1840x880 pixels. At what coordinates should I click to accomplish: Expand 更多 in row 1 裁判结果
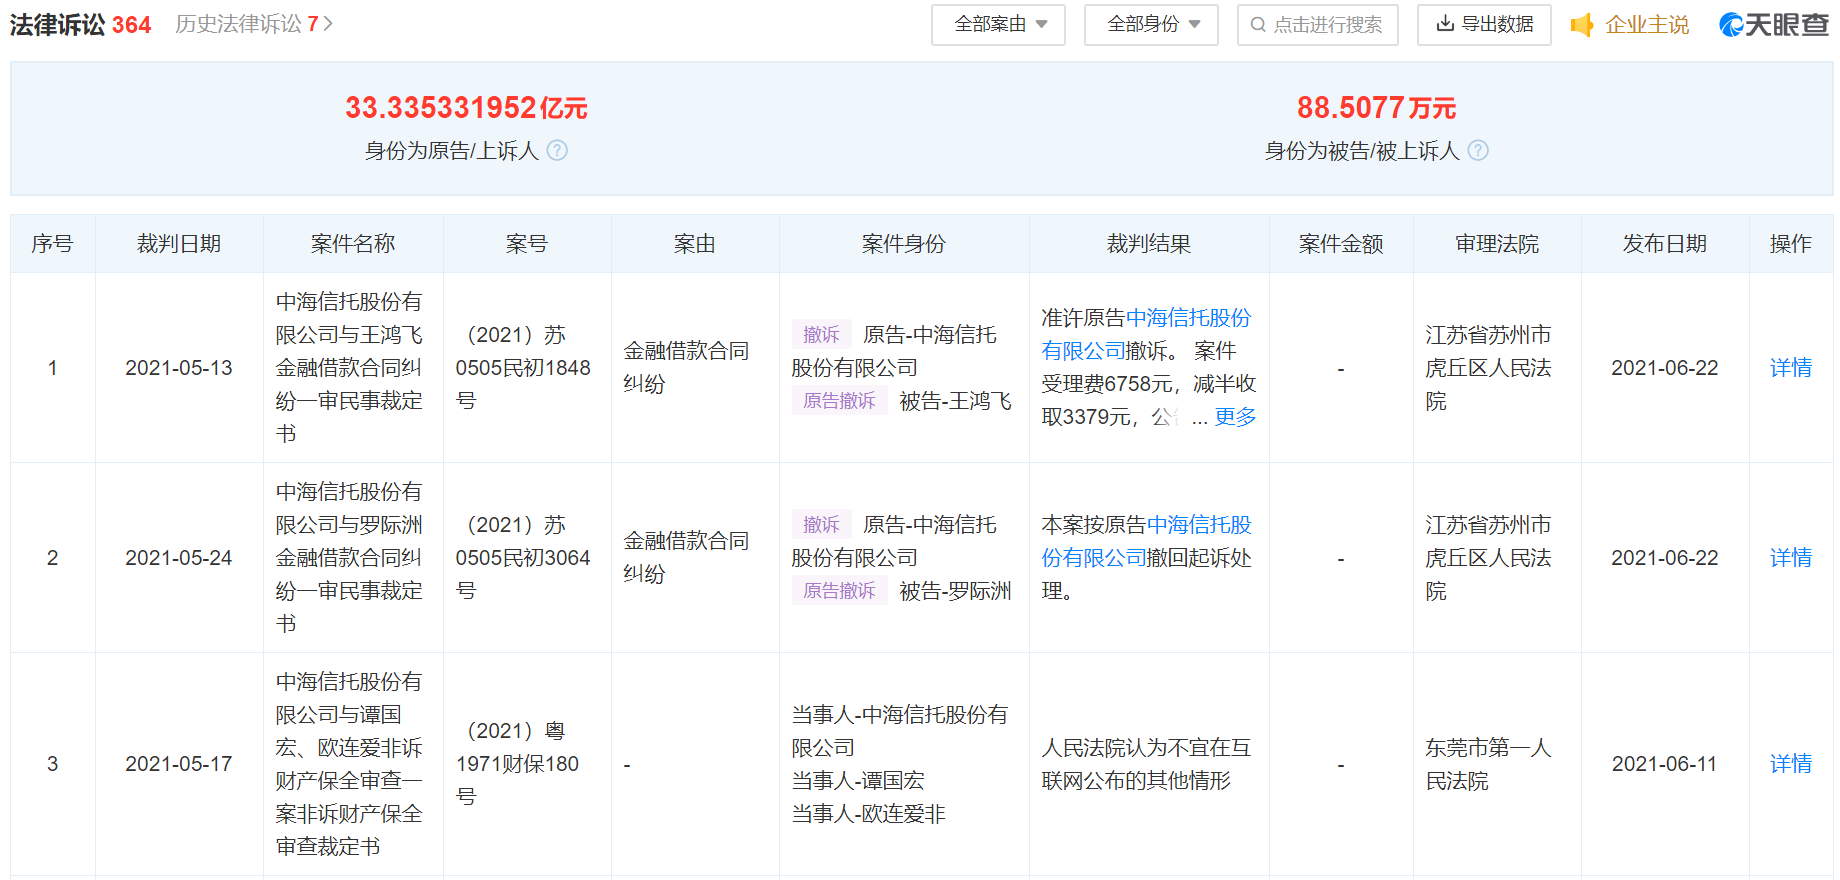click(x=1235, y=417)
